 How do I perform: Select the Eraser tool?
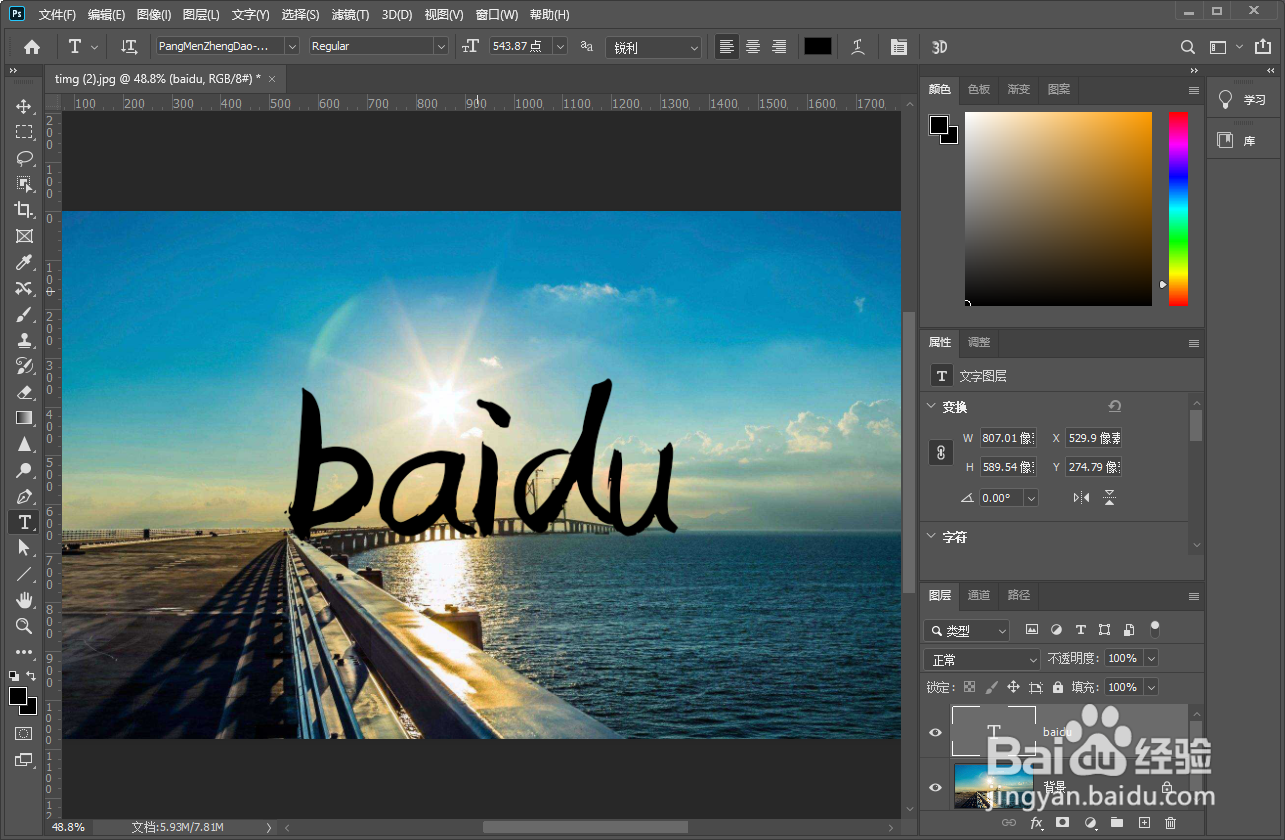pos(24,392)
